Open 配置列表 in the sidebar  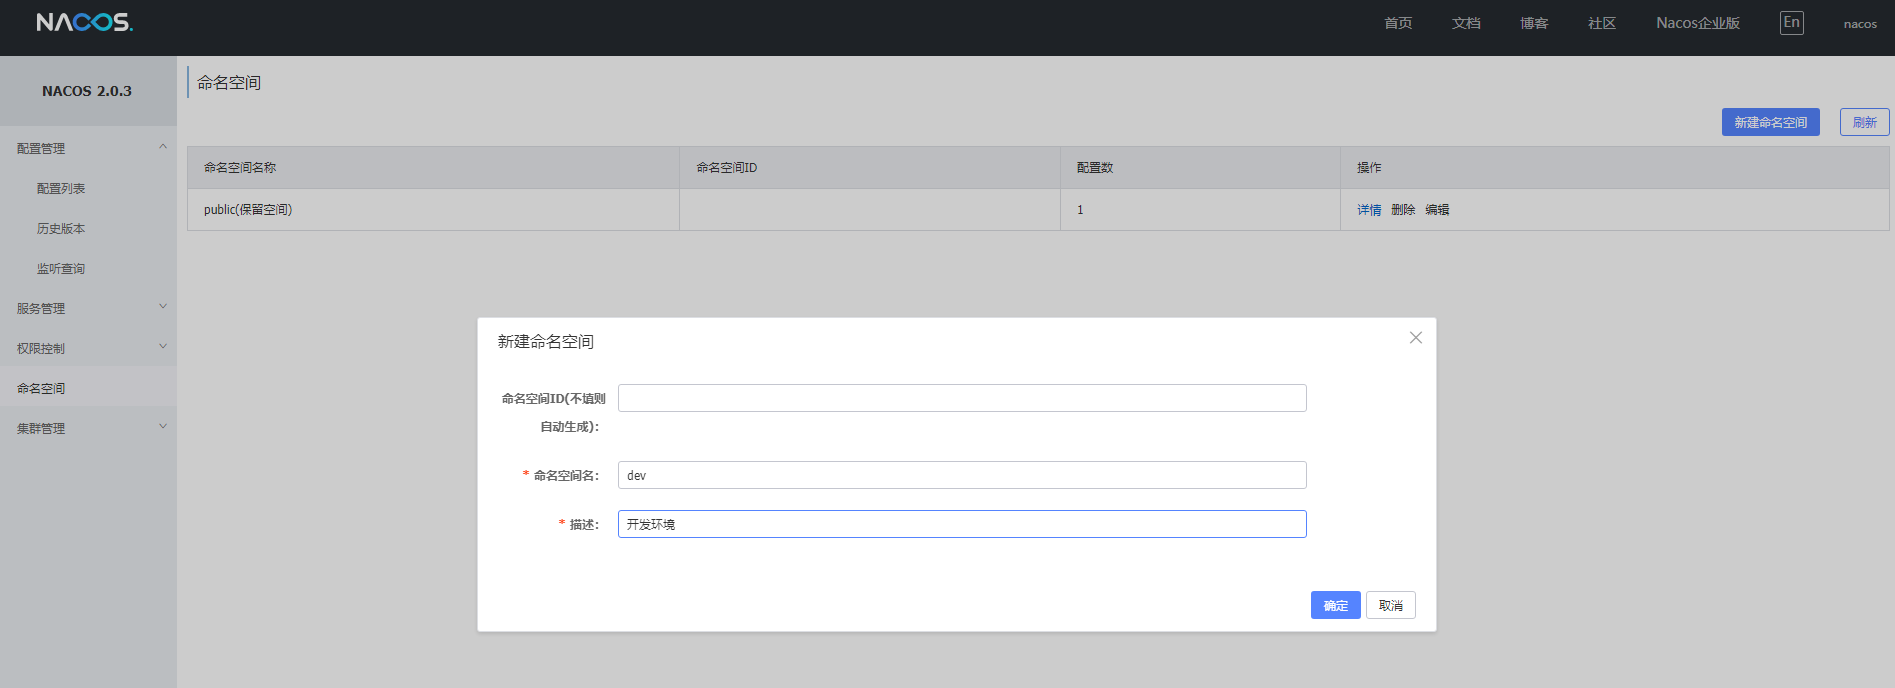pyautogui.click(x=61, y=188)
